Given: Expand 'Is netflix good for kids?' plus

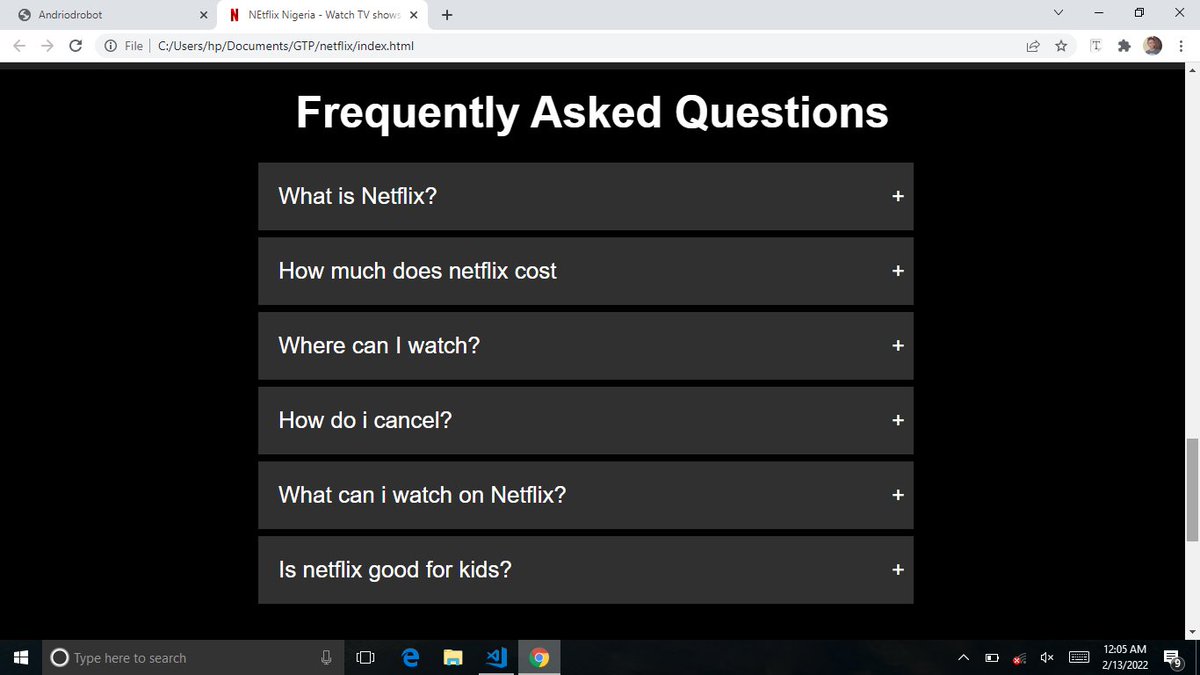Looking at the screenshot, I should [898, 570].
